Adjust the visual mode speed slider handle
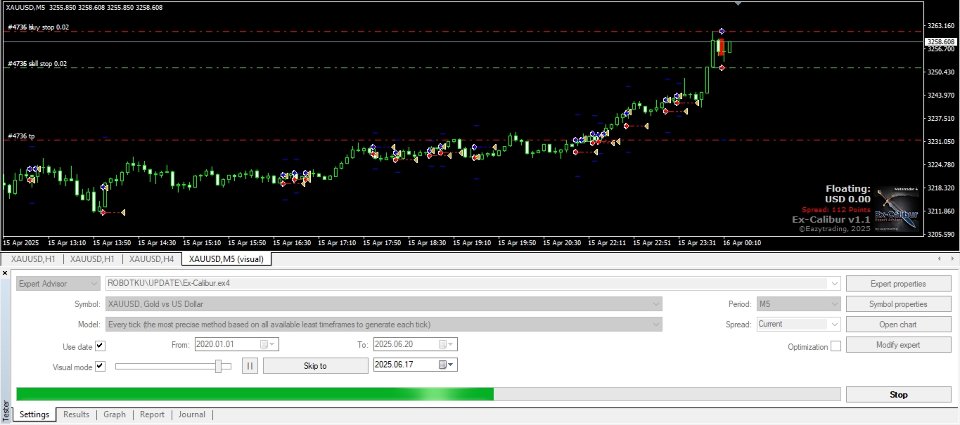The width and height of the screenshot is (960, 425). pos(219,366)
